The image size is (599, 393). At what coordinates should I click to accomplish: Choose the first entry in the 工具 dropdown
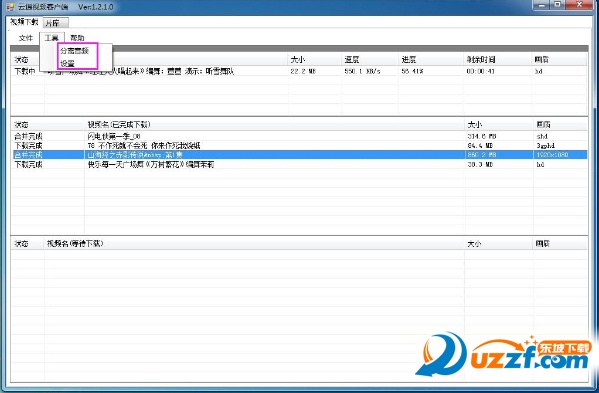point(75,51)
